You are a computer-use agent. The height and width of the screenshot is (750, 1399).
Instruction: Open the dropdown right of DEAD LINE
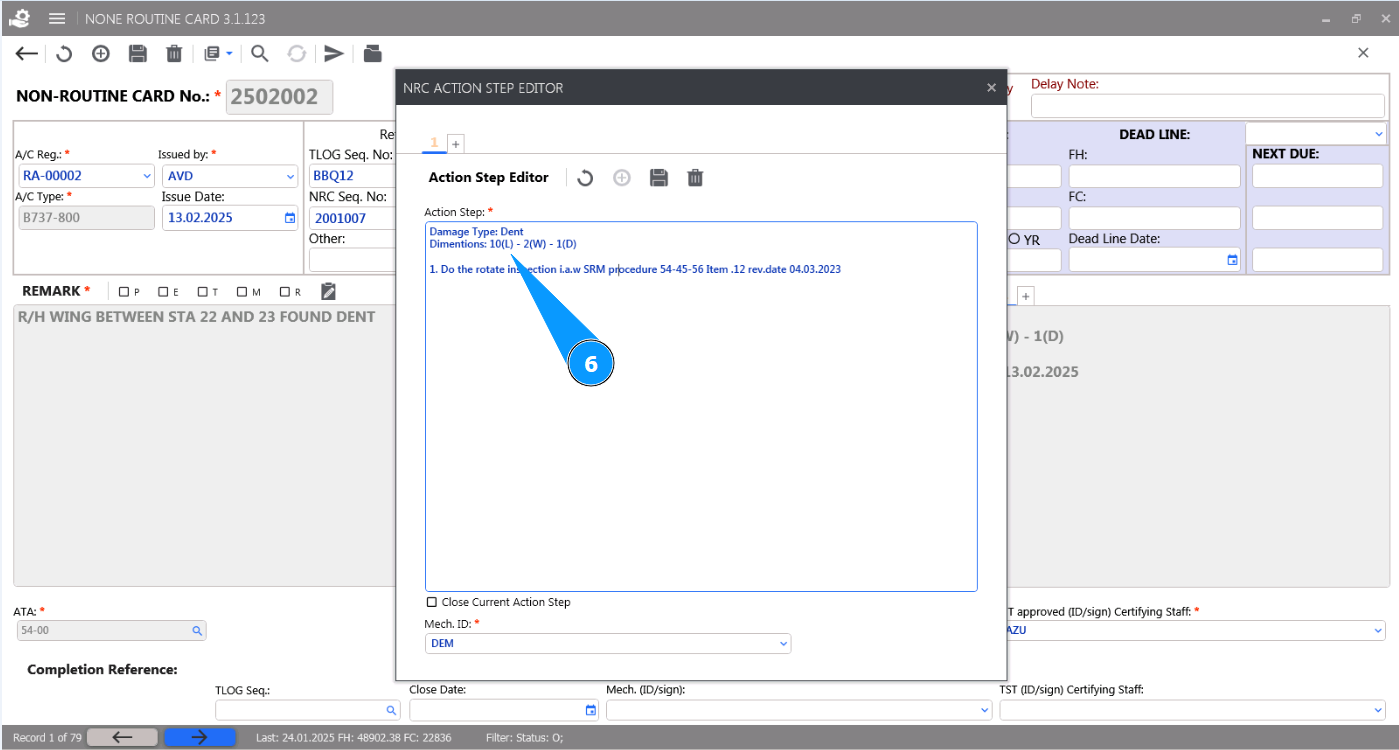[x=1316, y=133]
